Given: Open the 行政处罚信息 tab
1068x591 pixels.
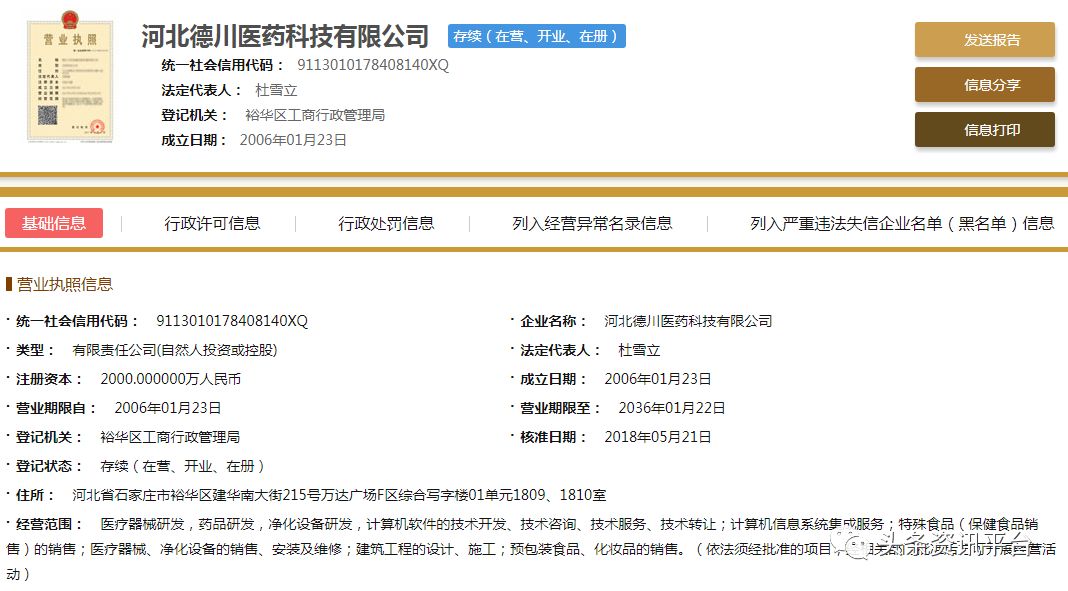Looking at the screenshot, I should click(x=386, y=223).
